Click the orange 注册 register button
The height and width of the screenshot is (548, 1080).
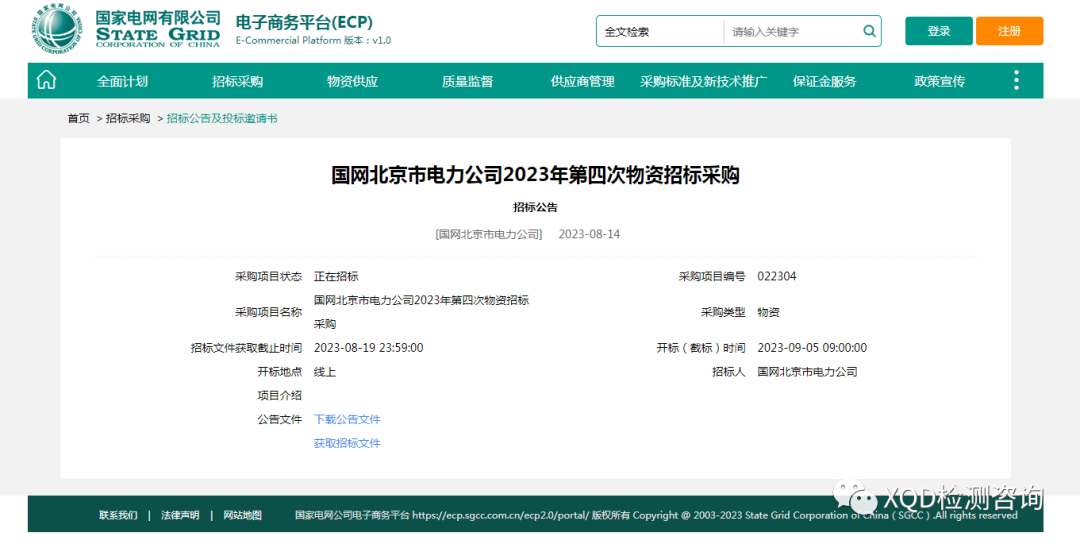click(x=1009, y=31)
